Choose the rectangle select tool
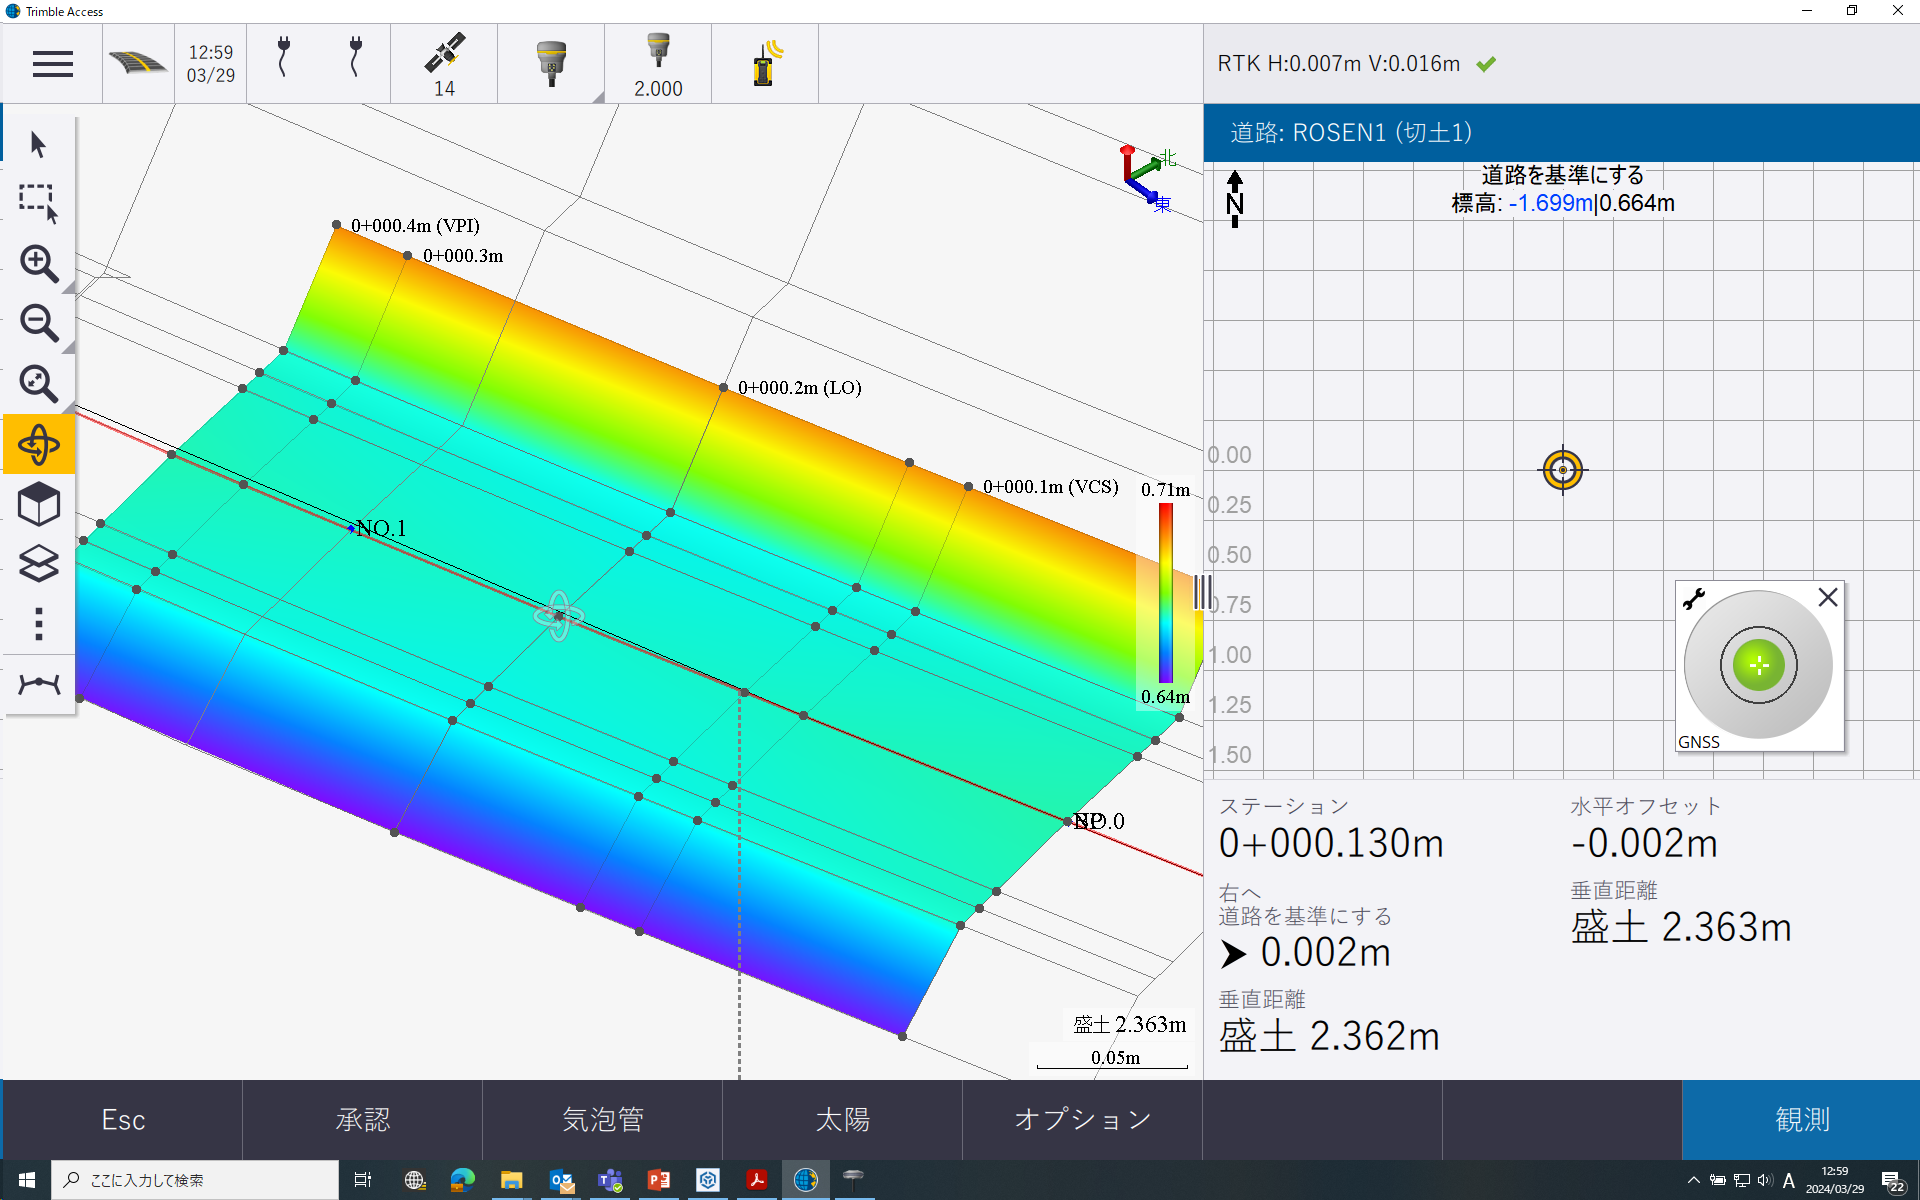The height and width of the screenshot is (1200, 1920). (39, 203)
